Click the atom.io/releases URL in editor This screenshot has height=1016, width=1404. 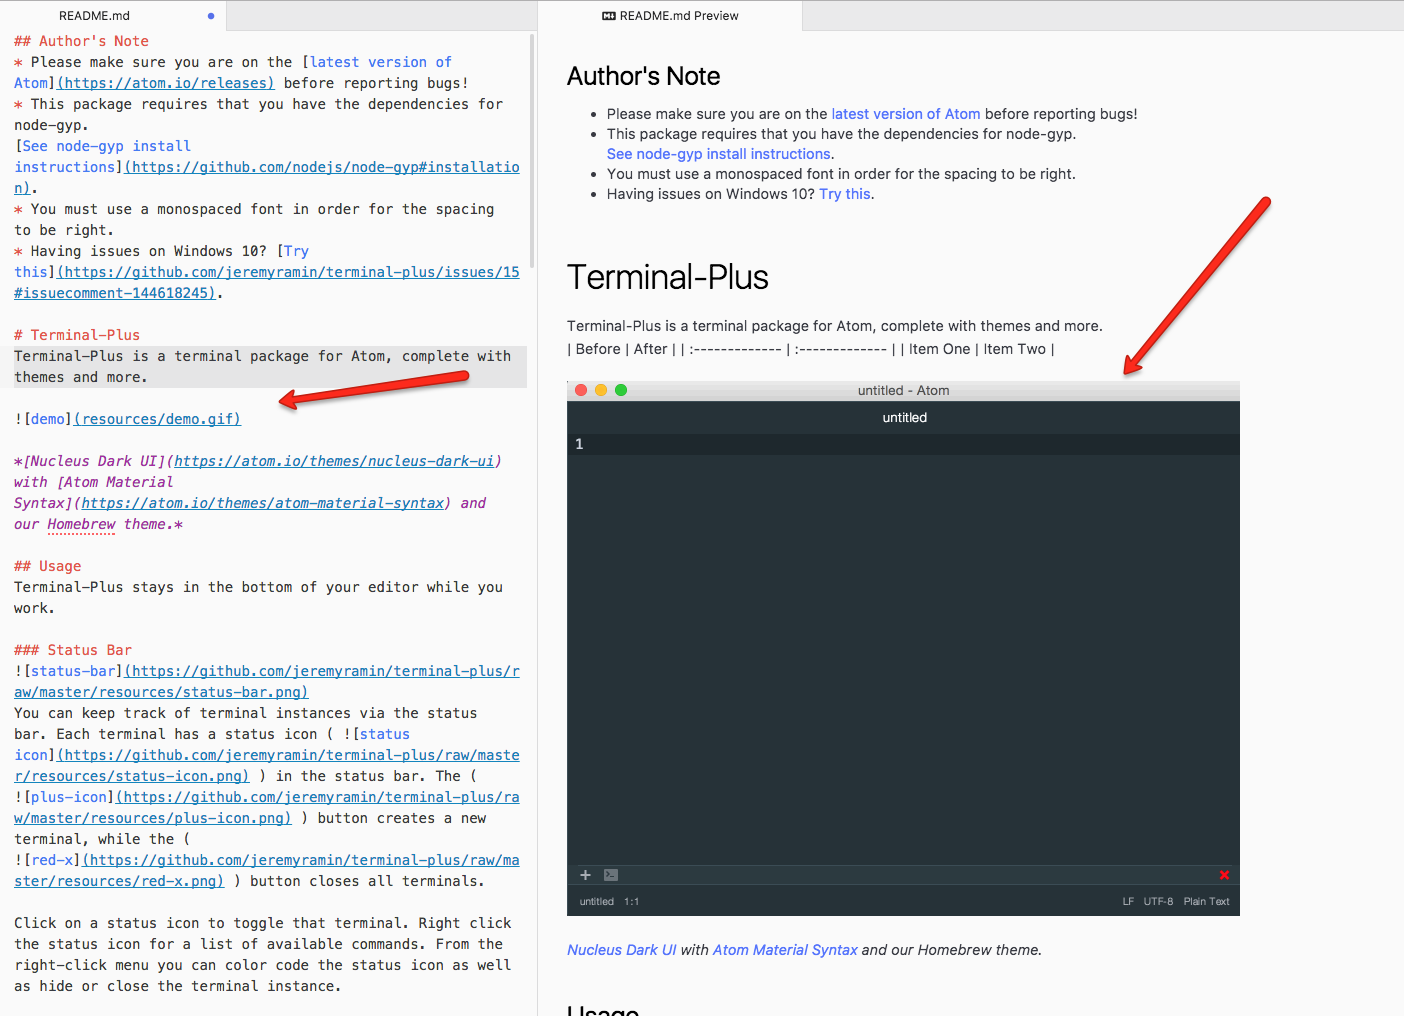point(166,83)
